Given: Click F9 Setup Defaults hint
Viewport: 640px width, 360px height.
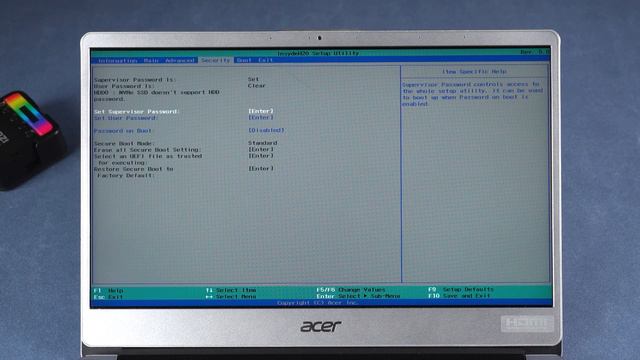Looking at the screenshot, I should click(x=461, y=289).
